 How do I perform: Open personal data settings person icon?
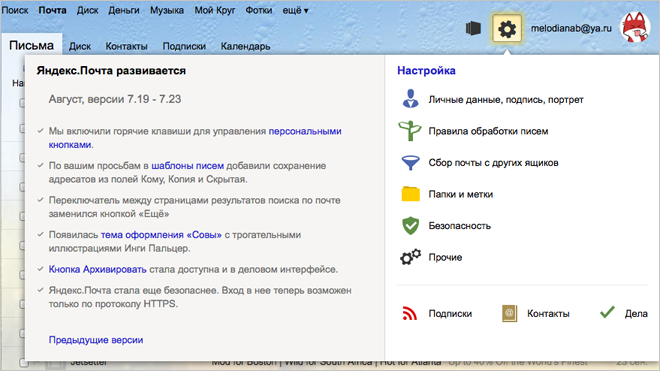tap(410, 99)
